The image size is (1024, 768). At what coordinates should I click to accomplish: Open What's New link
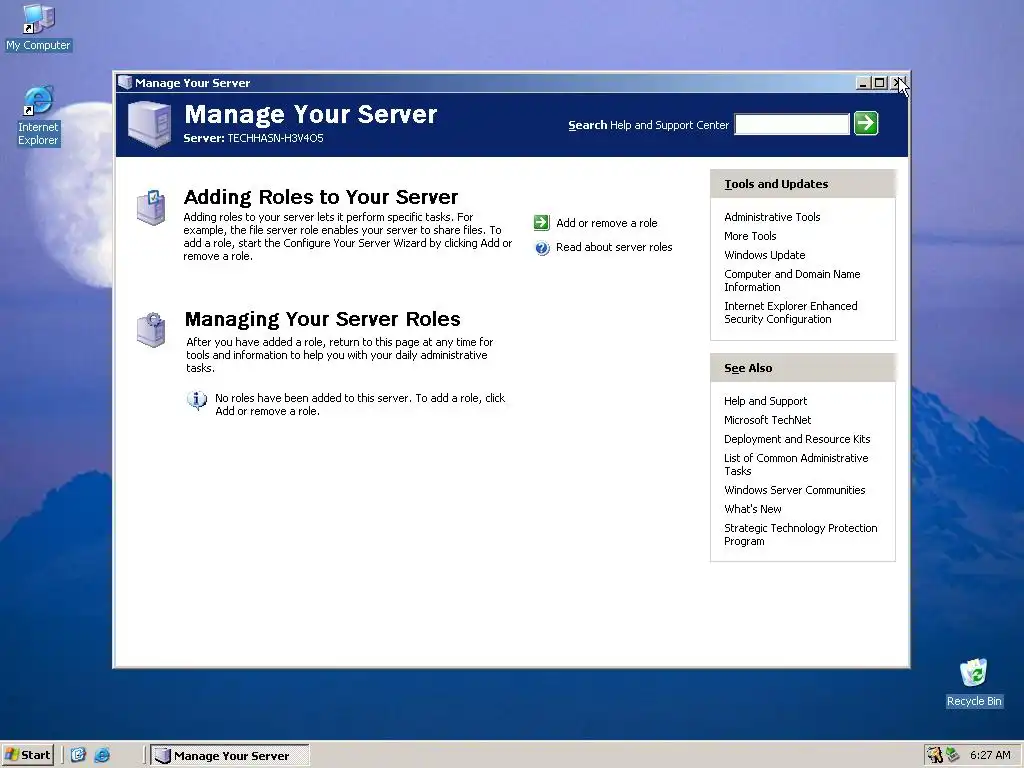[752, 509]
